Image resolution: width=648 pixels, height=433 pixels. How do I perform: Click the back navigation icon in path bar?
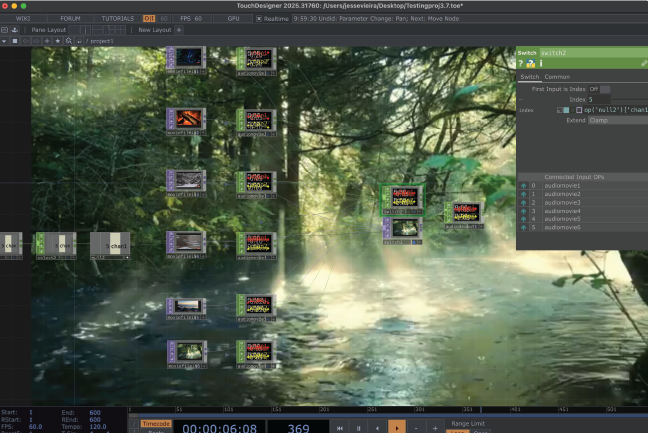point(26,41)
